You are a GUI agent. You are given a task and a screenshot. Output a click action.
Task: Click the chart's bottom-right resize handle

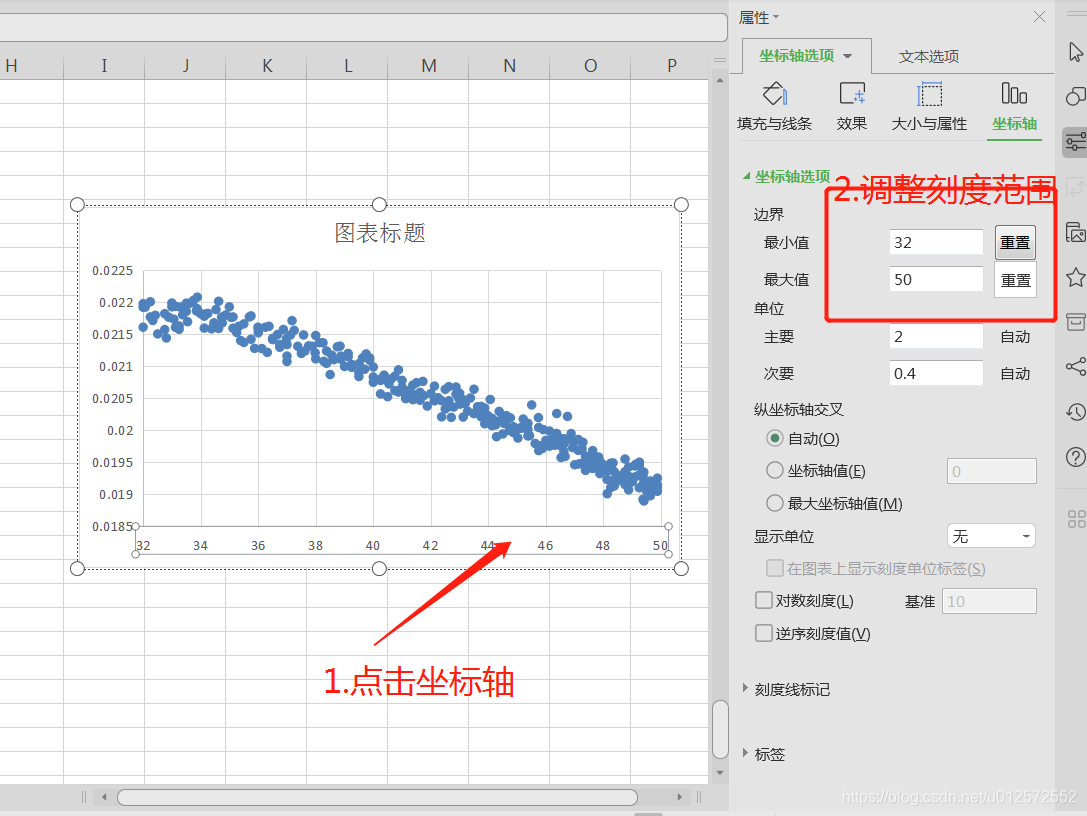[681, 568]
